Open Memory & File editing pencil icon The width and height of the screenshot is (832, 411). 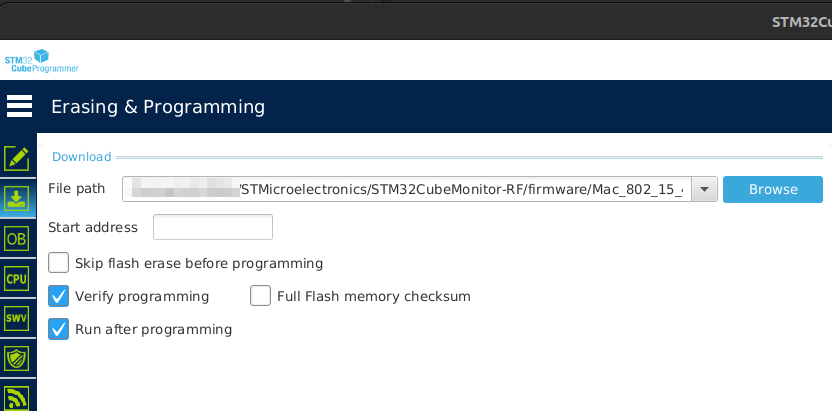17,157
